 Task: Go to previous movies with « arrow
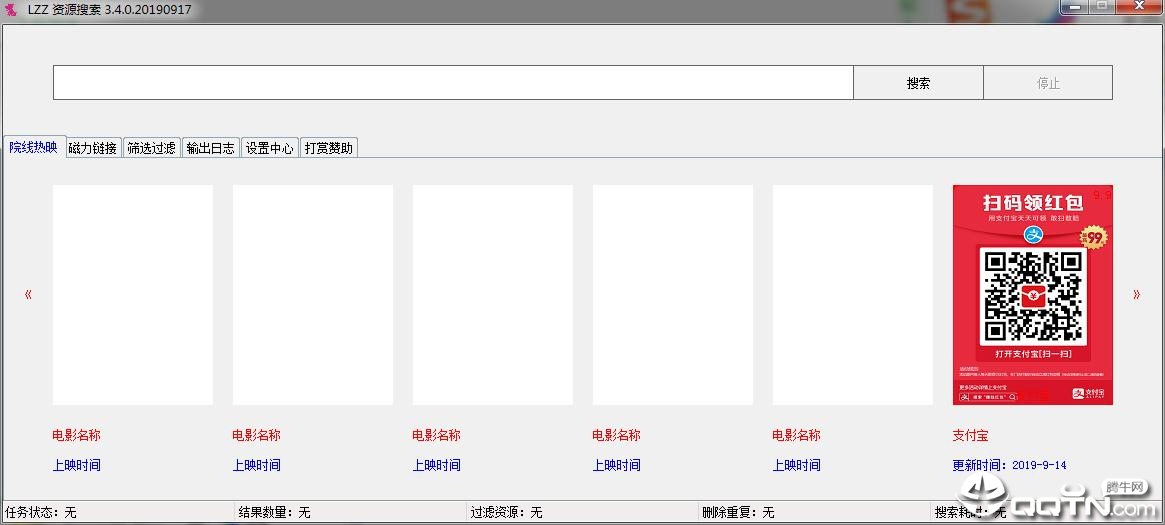pyautogui.click(x=28, y=295)
